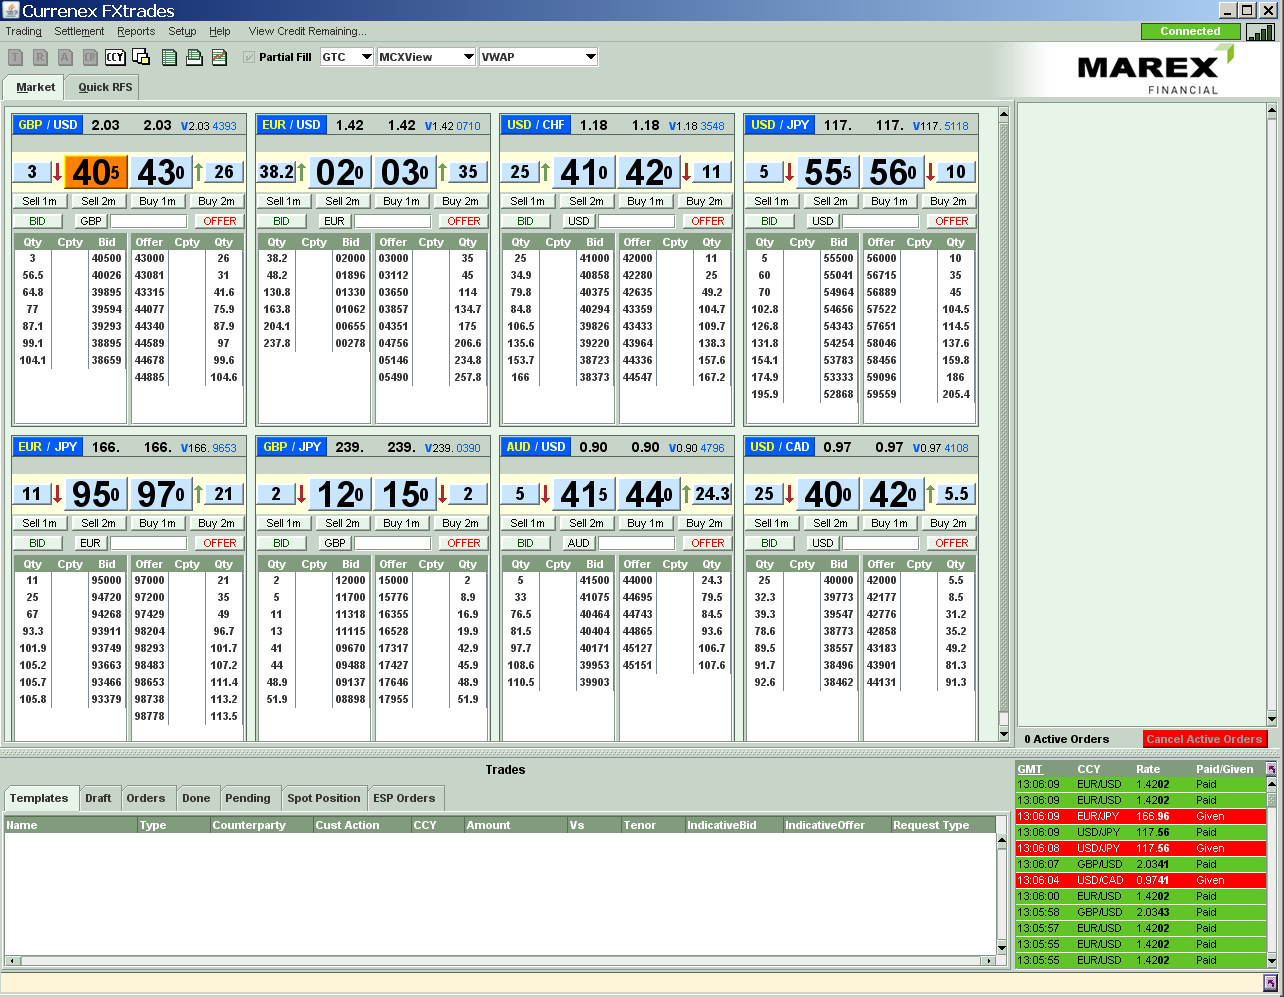Toggle the OFFER button in the USD/CAD panel
Screen dimensions: 1284x997
[x=951, y=543]
